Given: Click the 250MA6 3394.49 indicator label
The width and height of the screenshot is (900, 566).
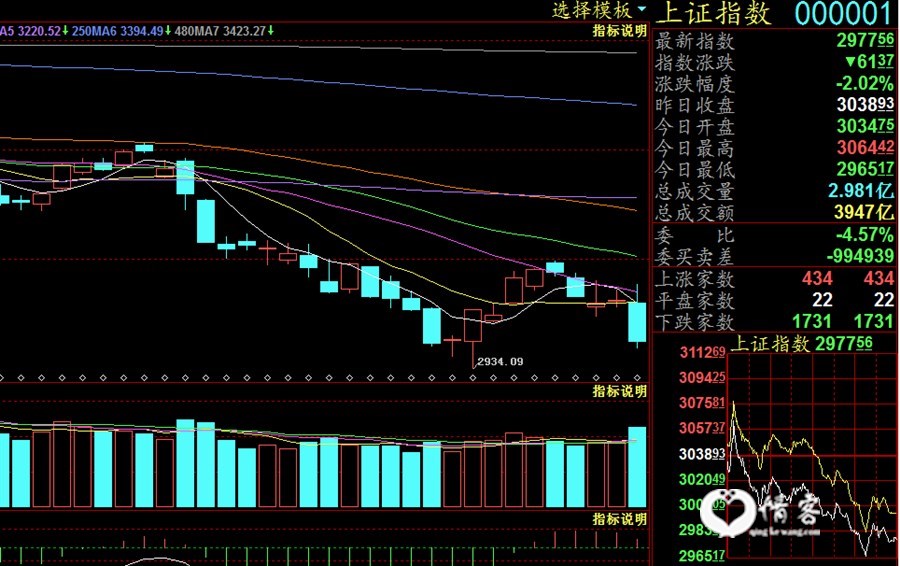Looking at the screenshot, I should pos(118,31).
